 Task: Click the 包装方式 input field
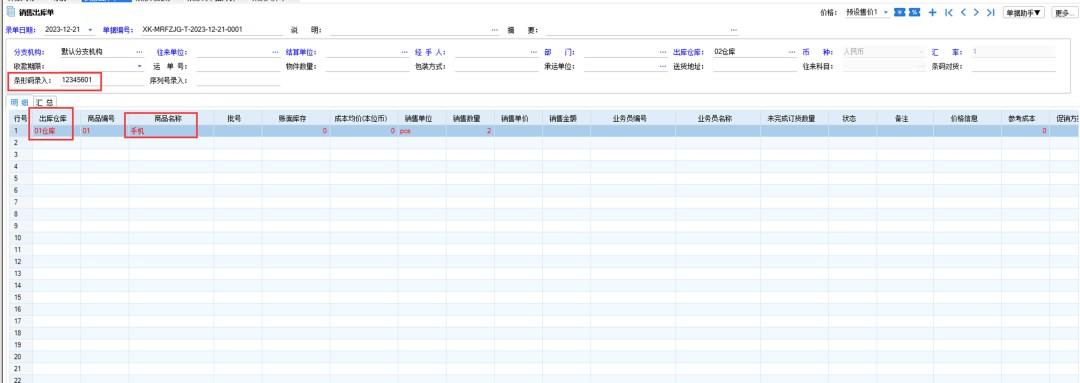(x=496, y=67)
